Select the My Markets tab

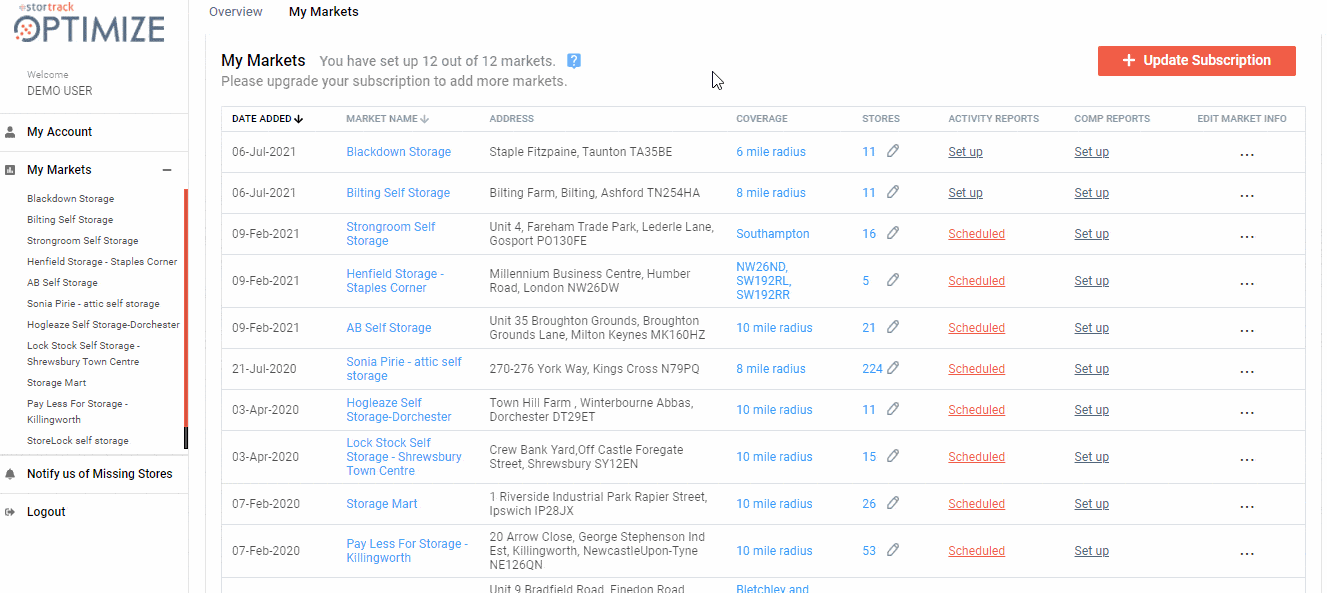(324, 12)
